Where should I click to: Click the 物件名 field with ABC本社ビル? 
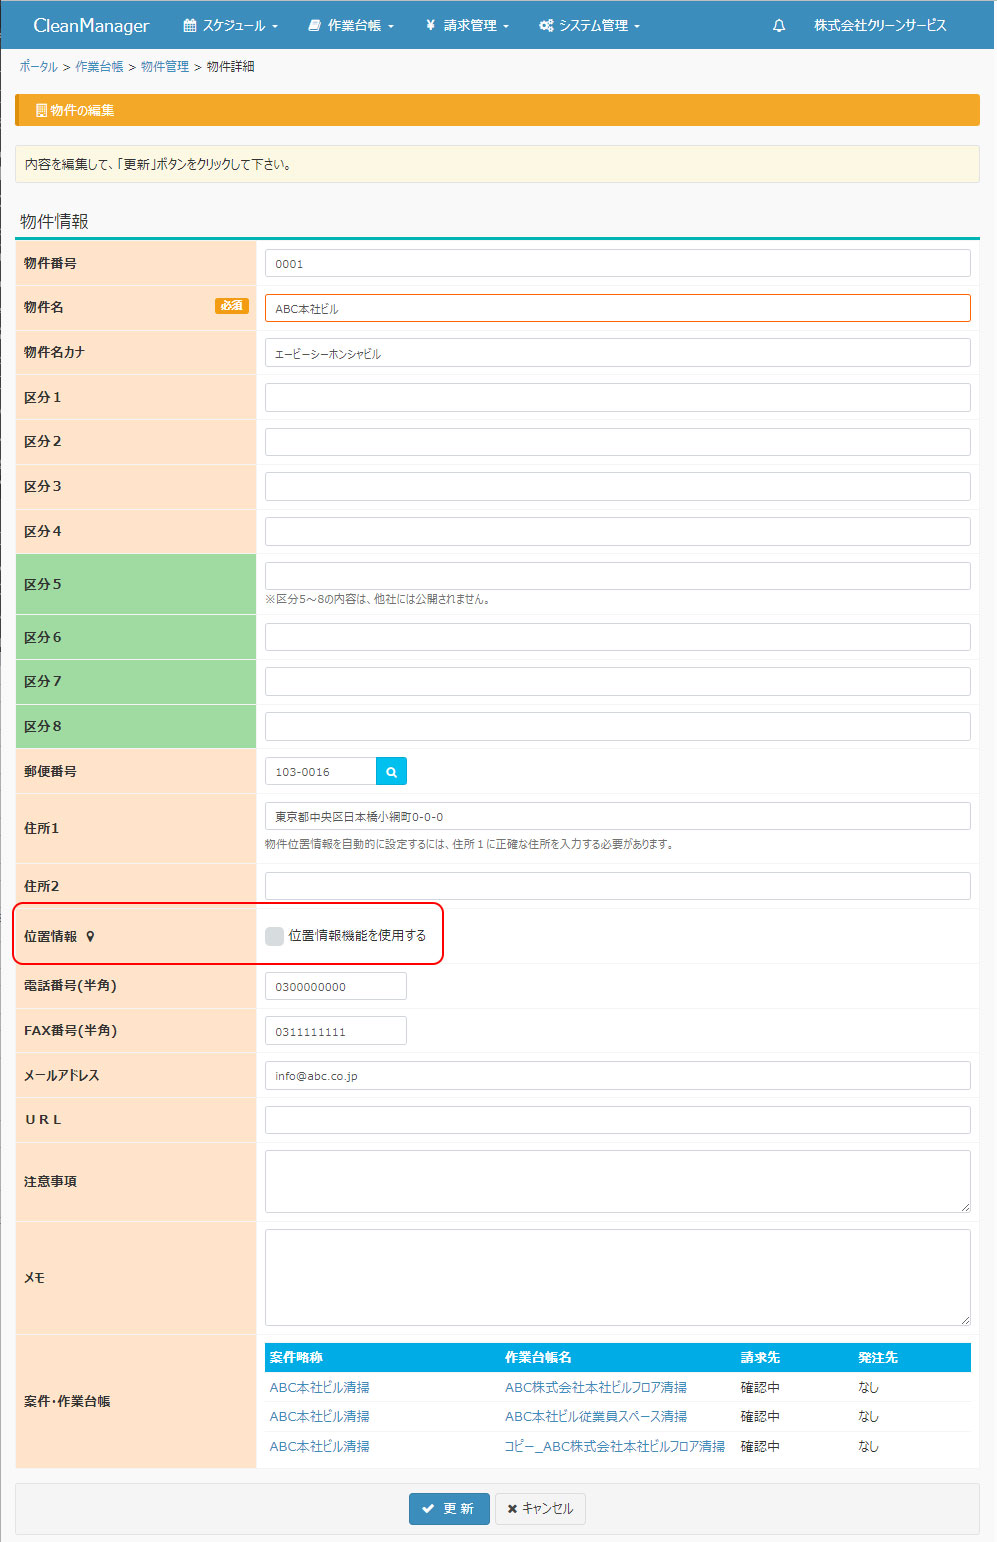[x=618, y=308]
